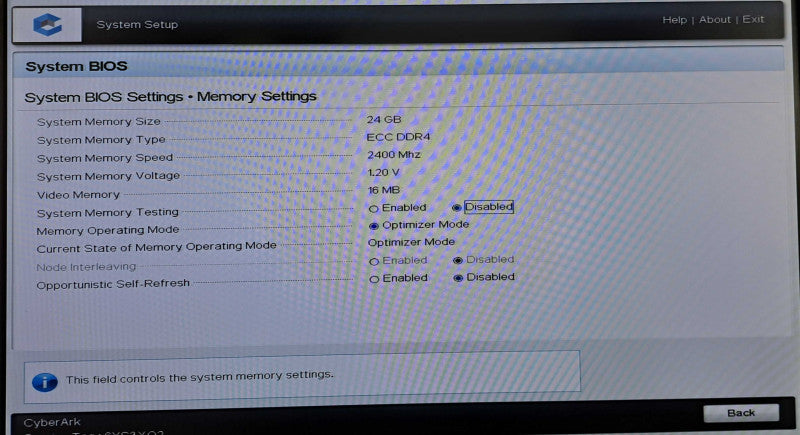The width and height of the screenshot is (800, 435).
Task: Click the Opportunistic Self-Refresh label
Action: click(113, 284)
